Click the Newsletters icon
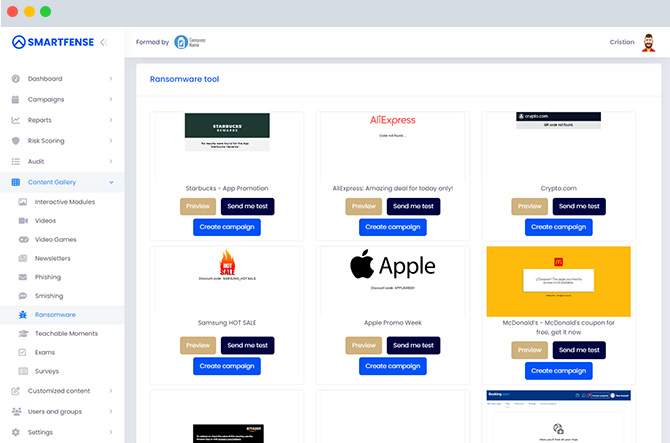This screenshot has width=670, height=443. click(23, 258)
